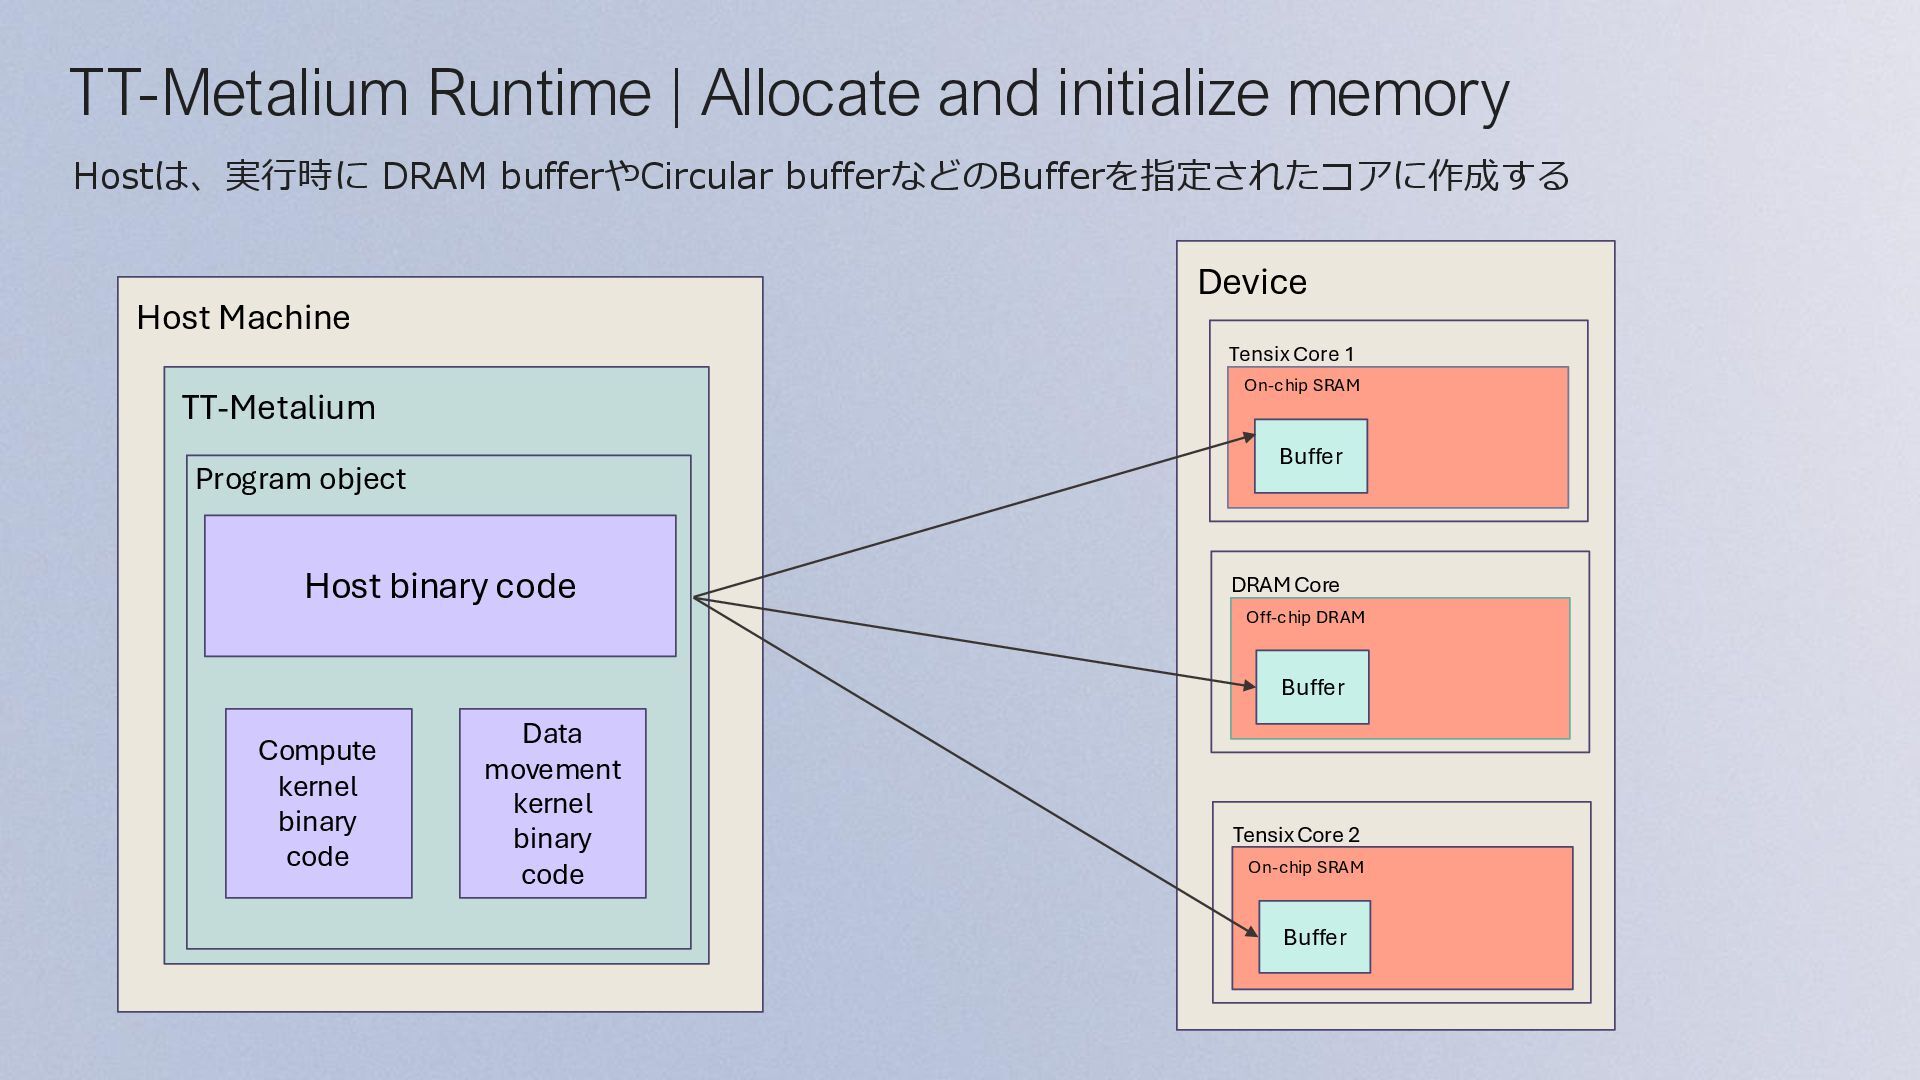Screen dimensions: 1920x1080
Task: Click the Buffer box inside DRAM Core
Action: (1312, 687)
